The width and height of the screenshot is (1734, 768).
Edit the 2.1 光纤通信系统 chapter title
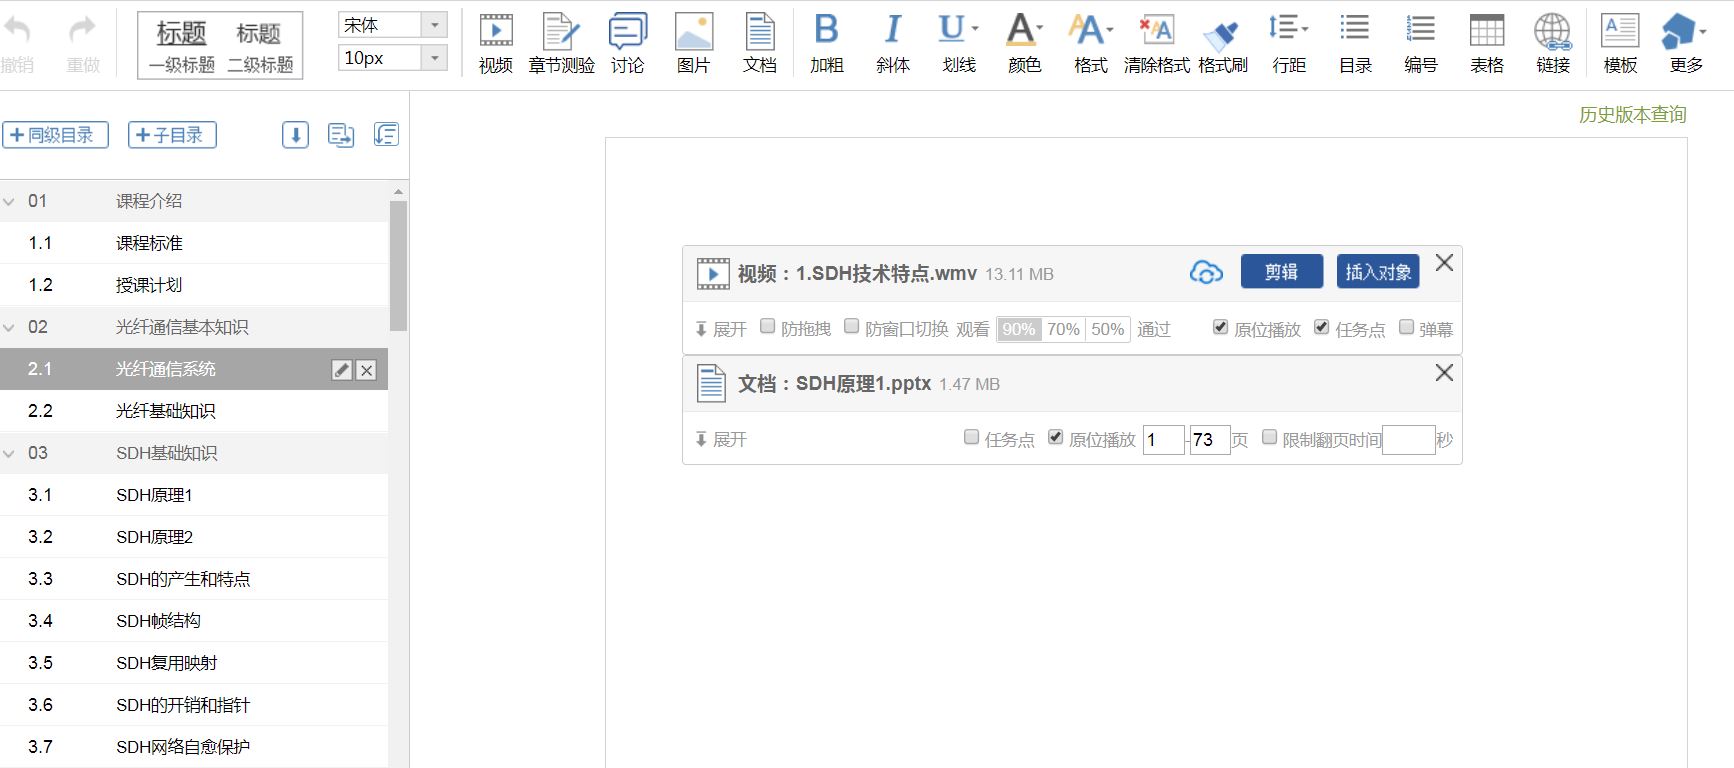click(342, 370)
